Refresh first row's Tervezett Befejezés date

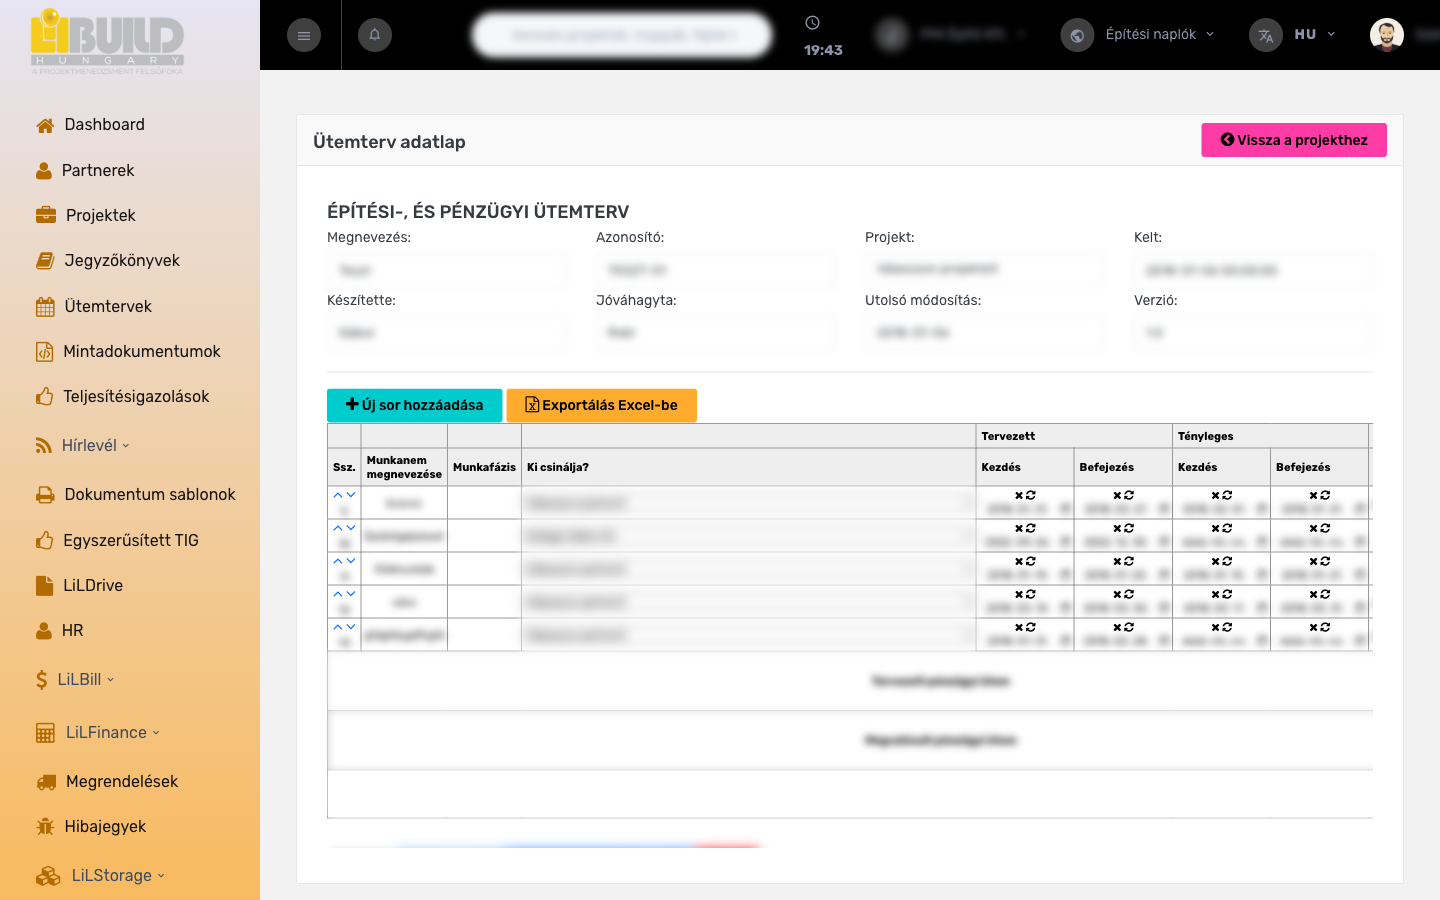[1129, 495]
